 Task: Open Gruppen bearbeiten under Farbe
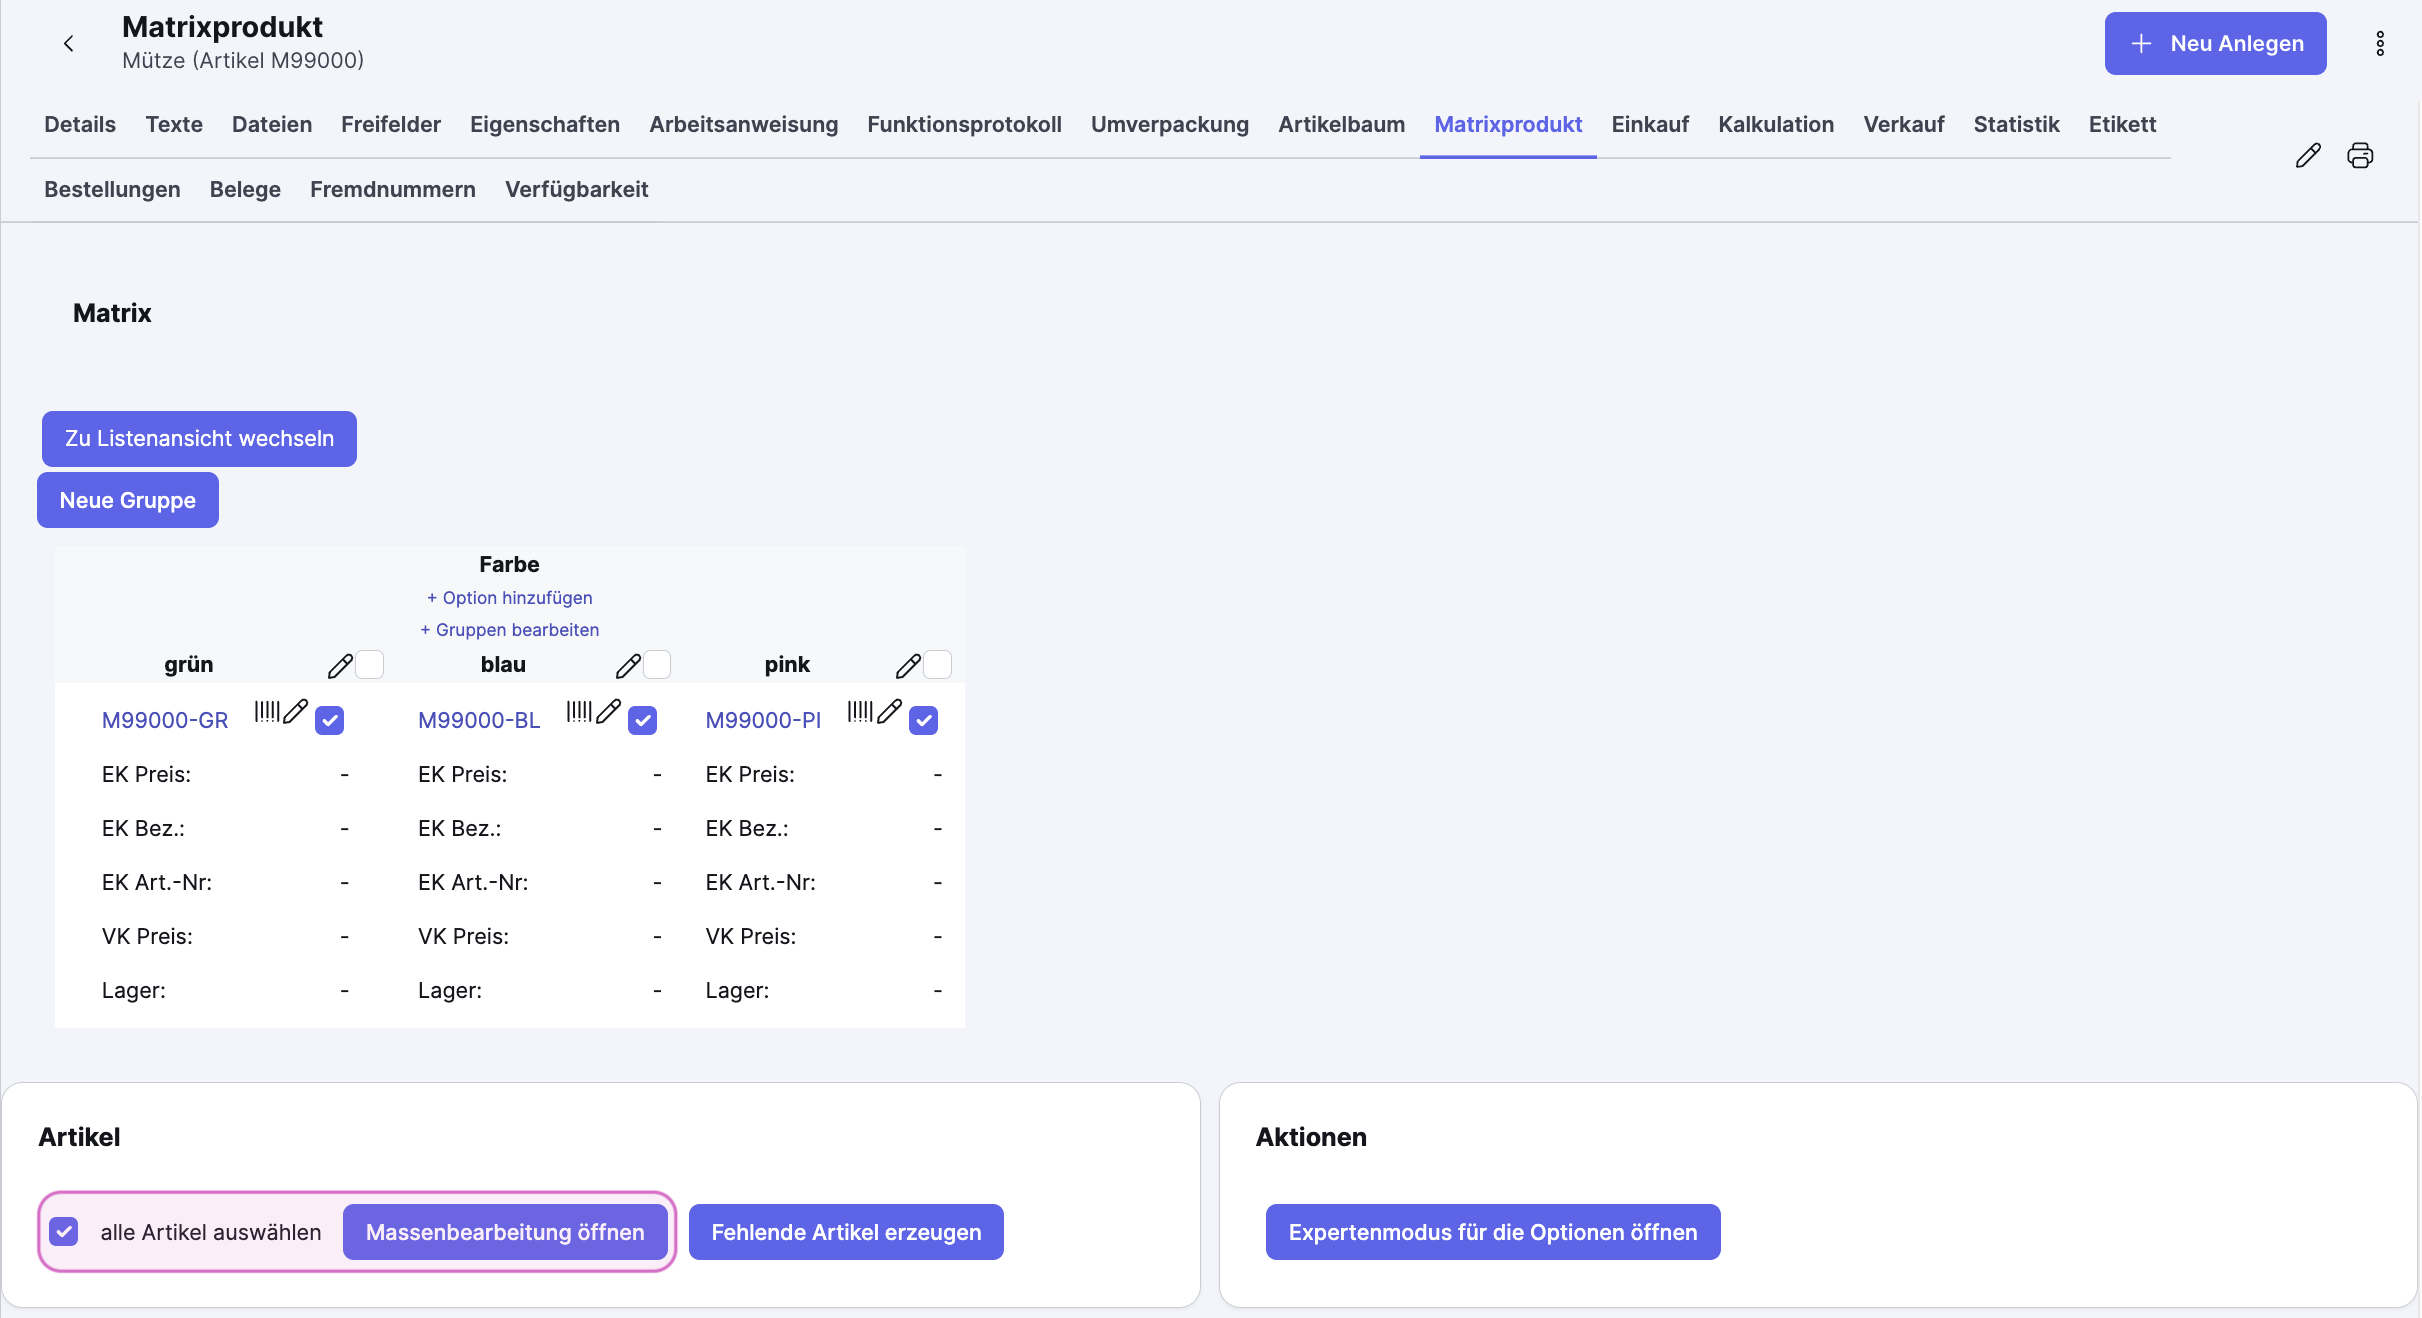point(509,629)
